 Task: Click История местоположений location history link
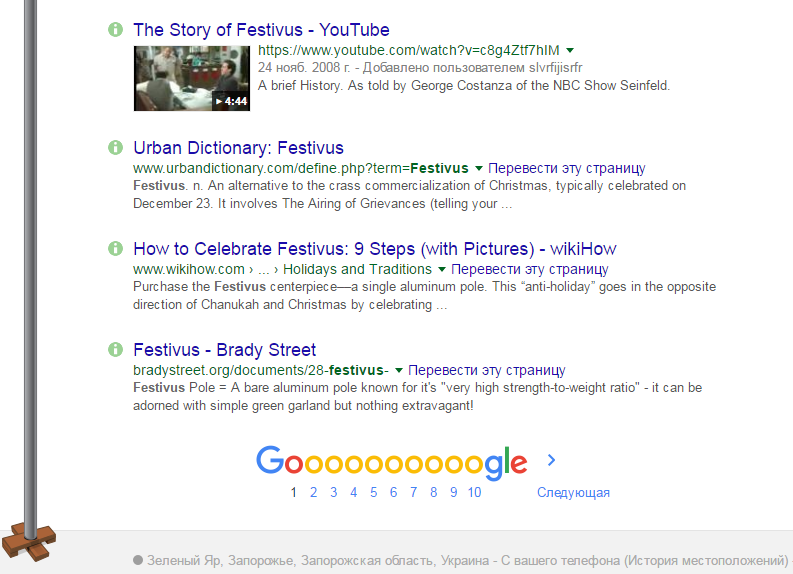pos(706,560)
